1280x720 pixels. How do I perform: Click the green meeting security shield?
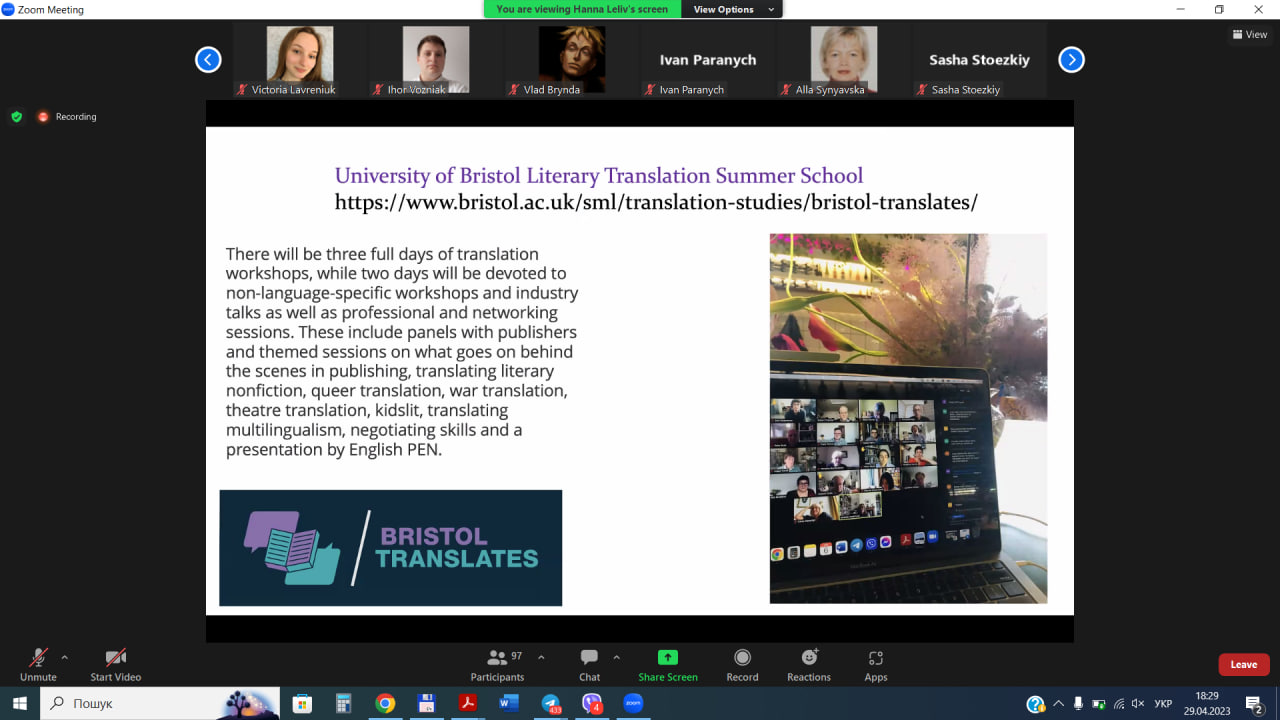(x=16, y=116)
